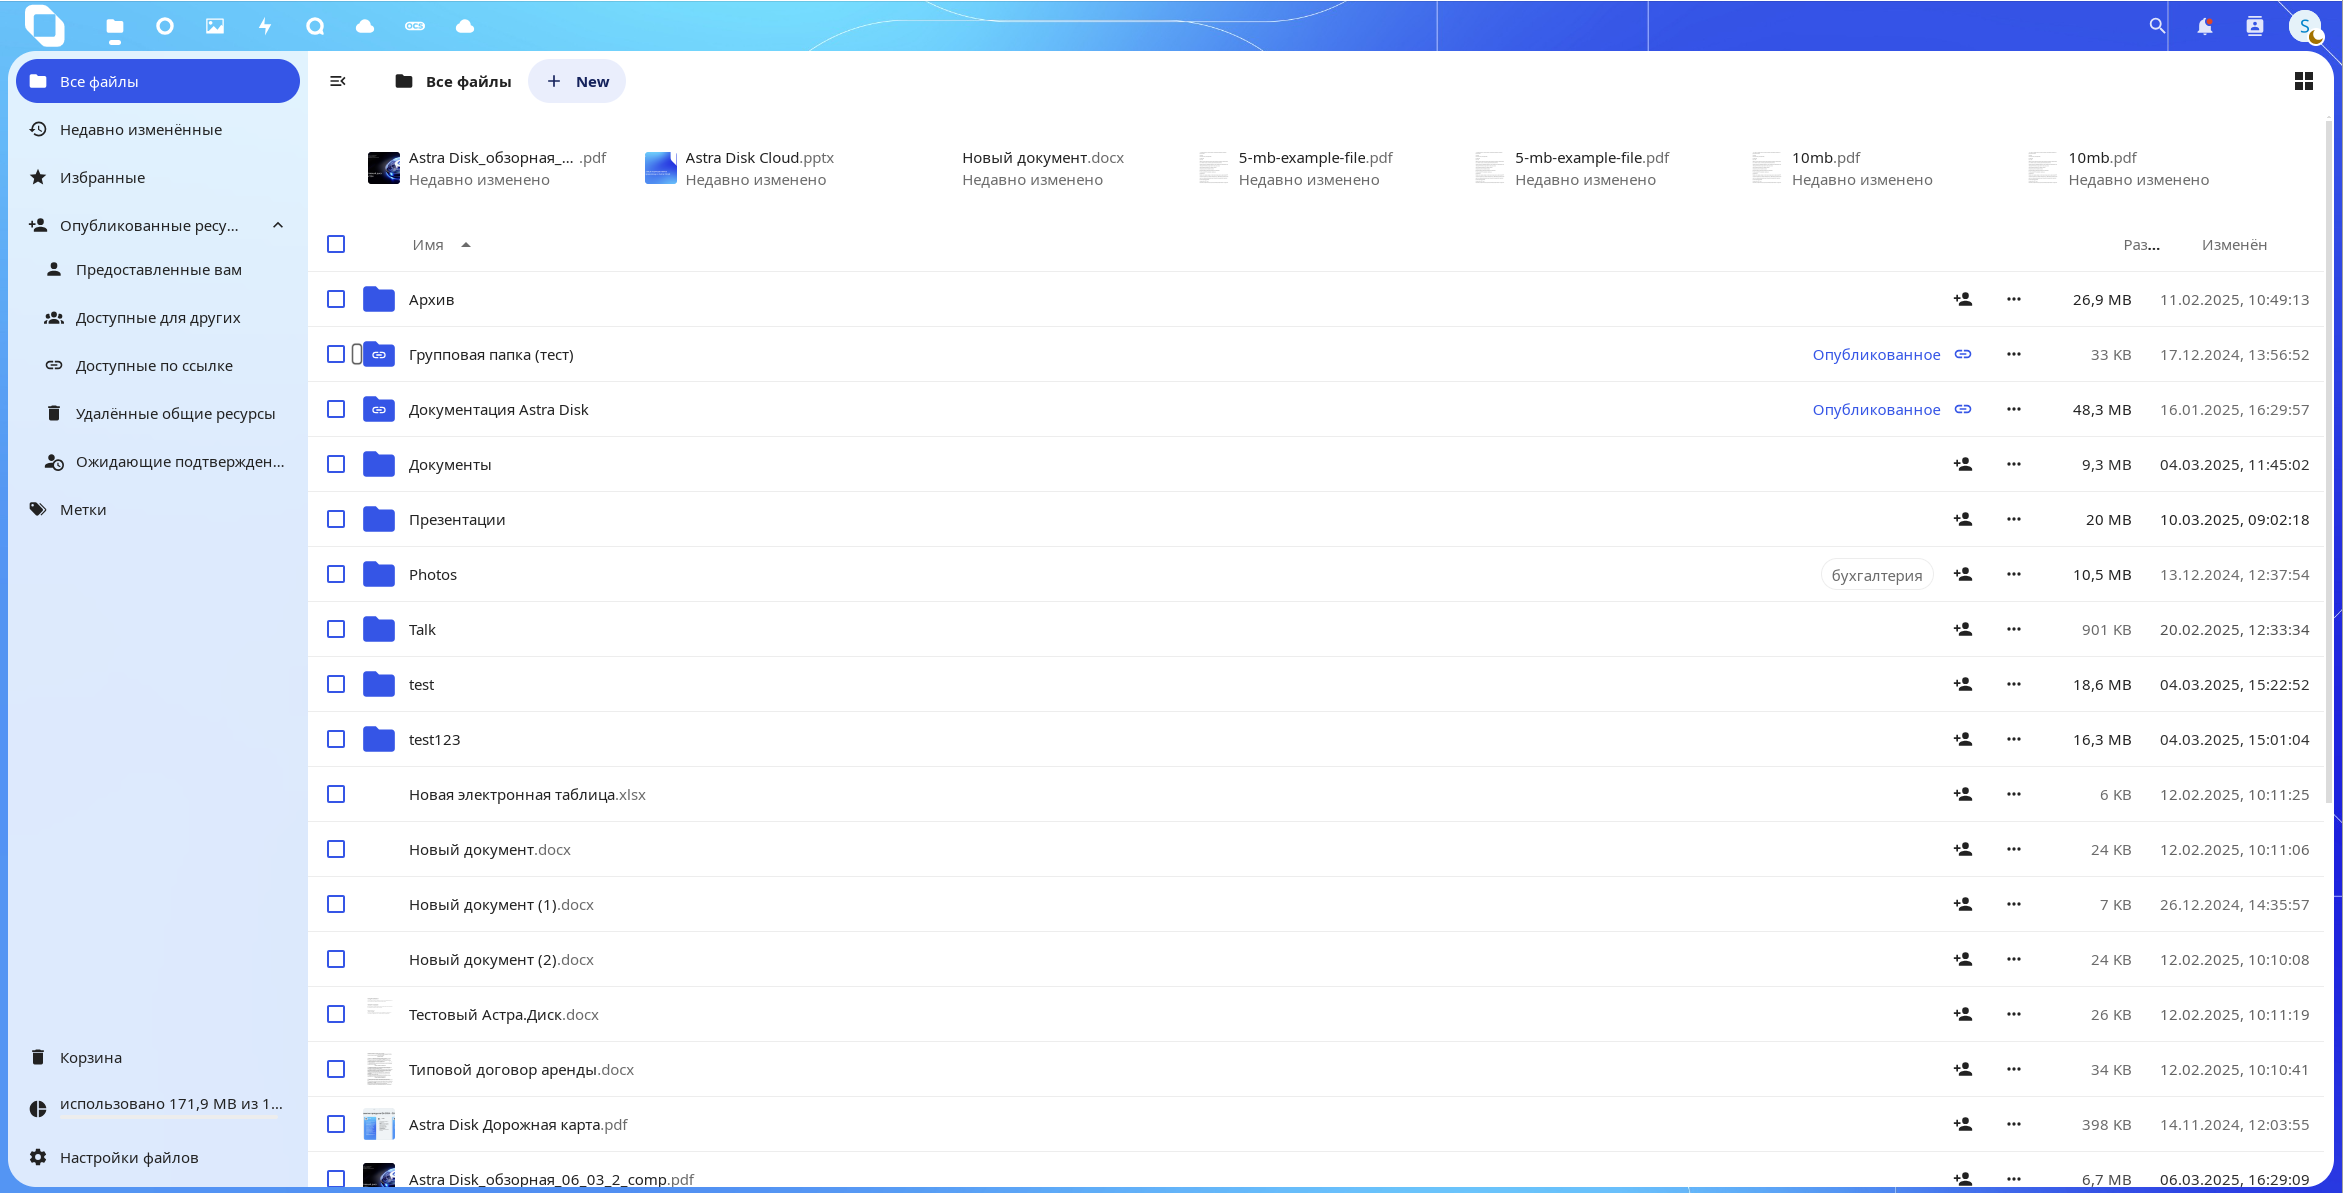Image resolution: width=2343 pixels, height=1193 pixels.
Task: Open the Photos app icon in top bar
Action: 215,26
